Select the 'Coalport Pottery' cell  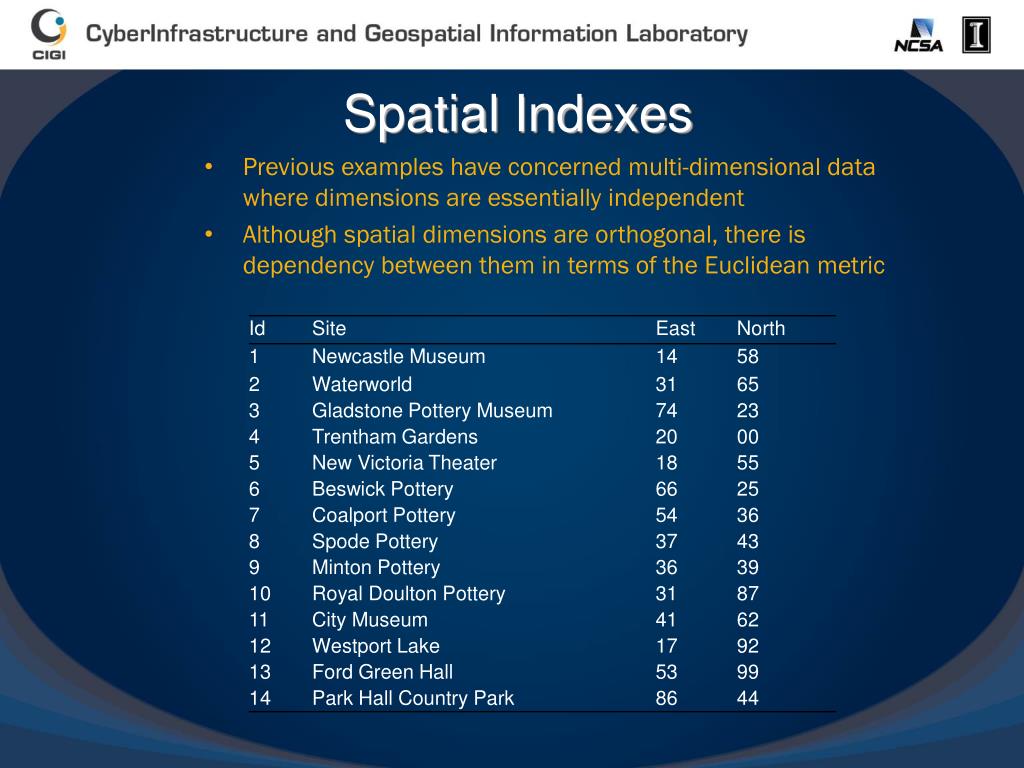click(x=383, y=515)
